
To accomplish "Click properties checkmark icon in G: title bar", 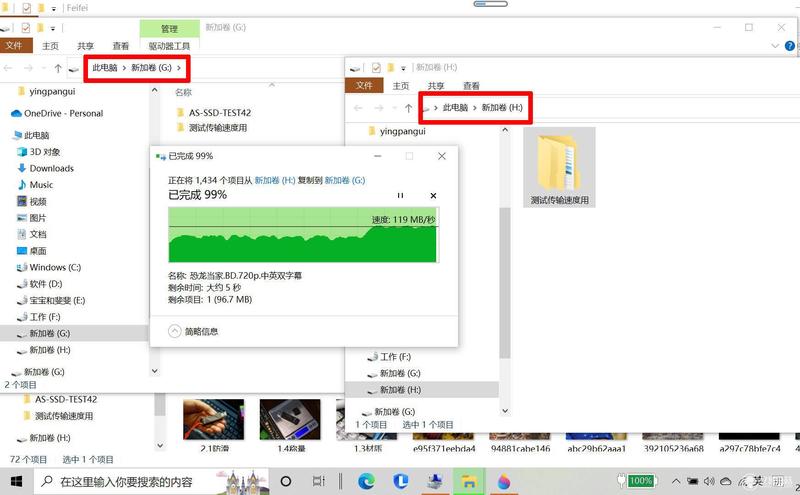I will click(26, 28).
